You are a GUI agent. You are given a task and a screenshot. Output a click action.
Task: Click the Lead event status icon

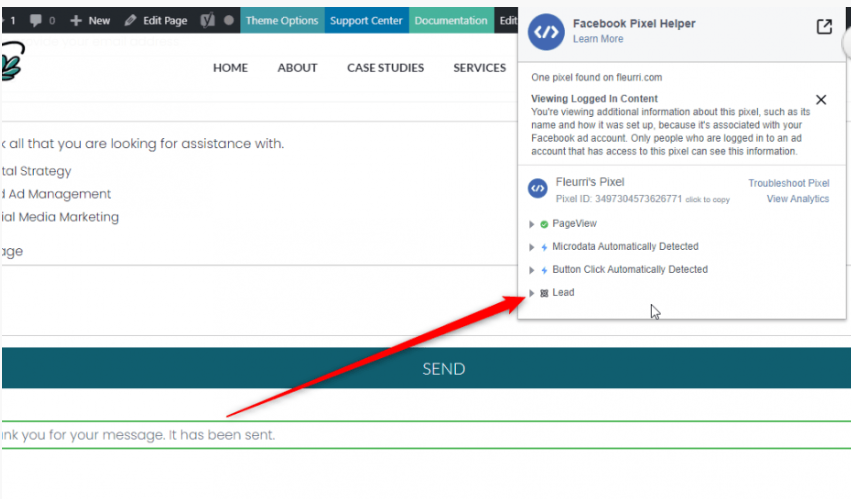pos(544,293)
